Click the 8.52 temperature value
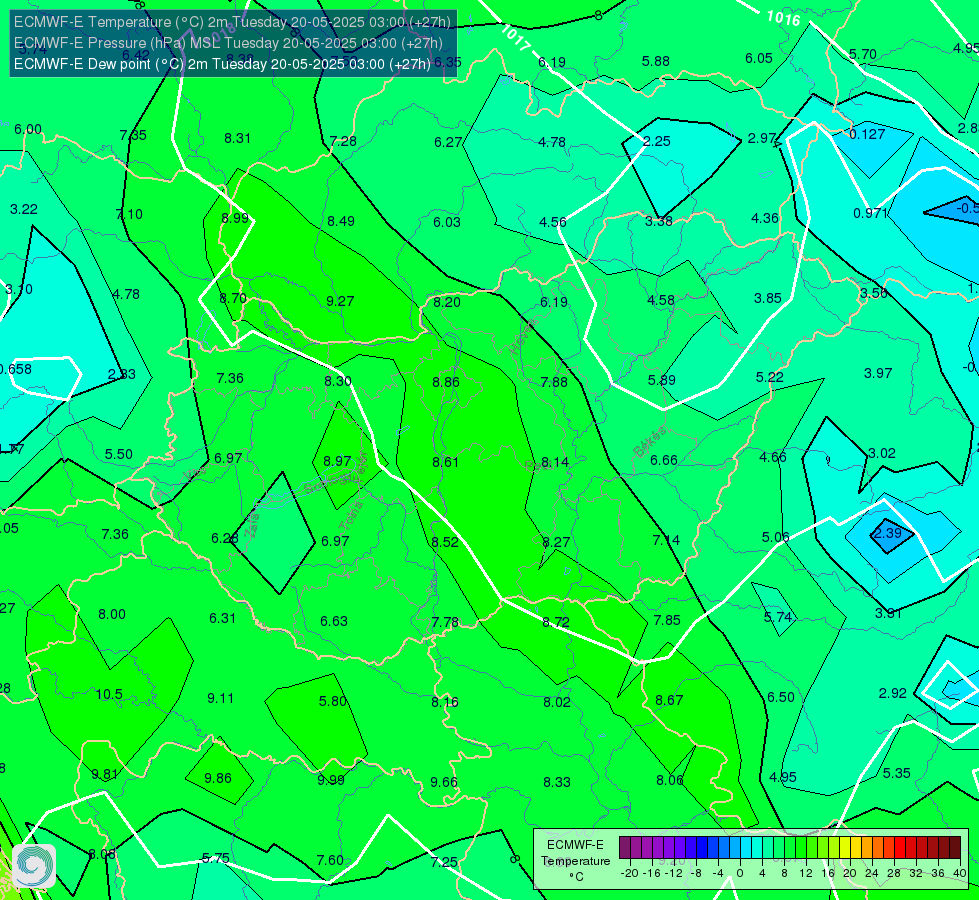The height and width of the screenshot is (900, 979). (445, 542)
